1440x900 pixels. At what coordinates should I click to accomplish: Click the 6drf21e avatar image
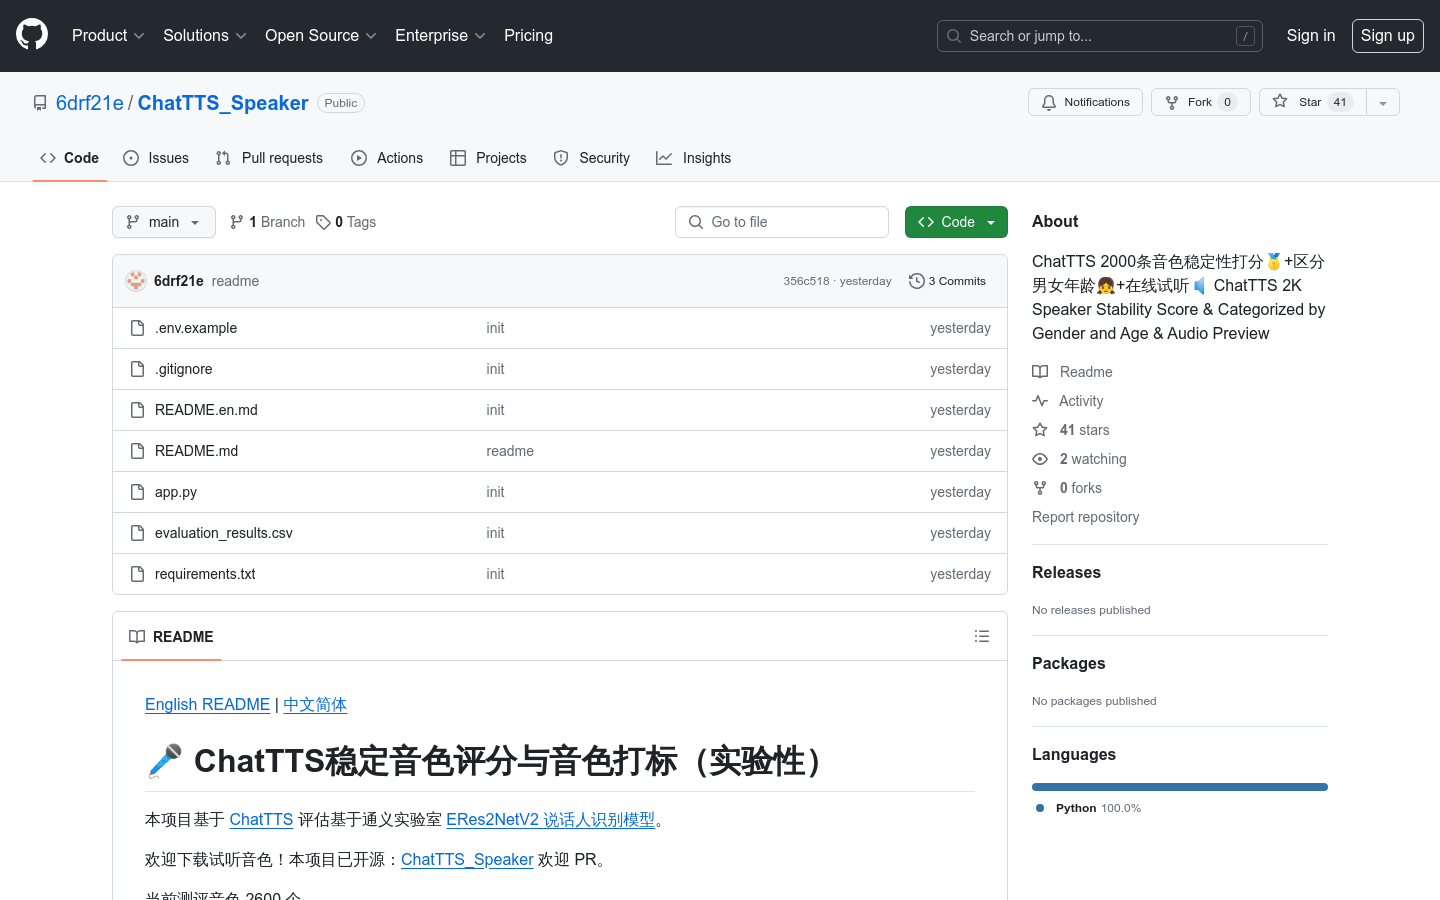136,281
